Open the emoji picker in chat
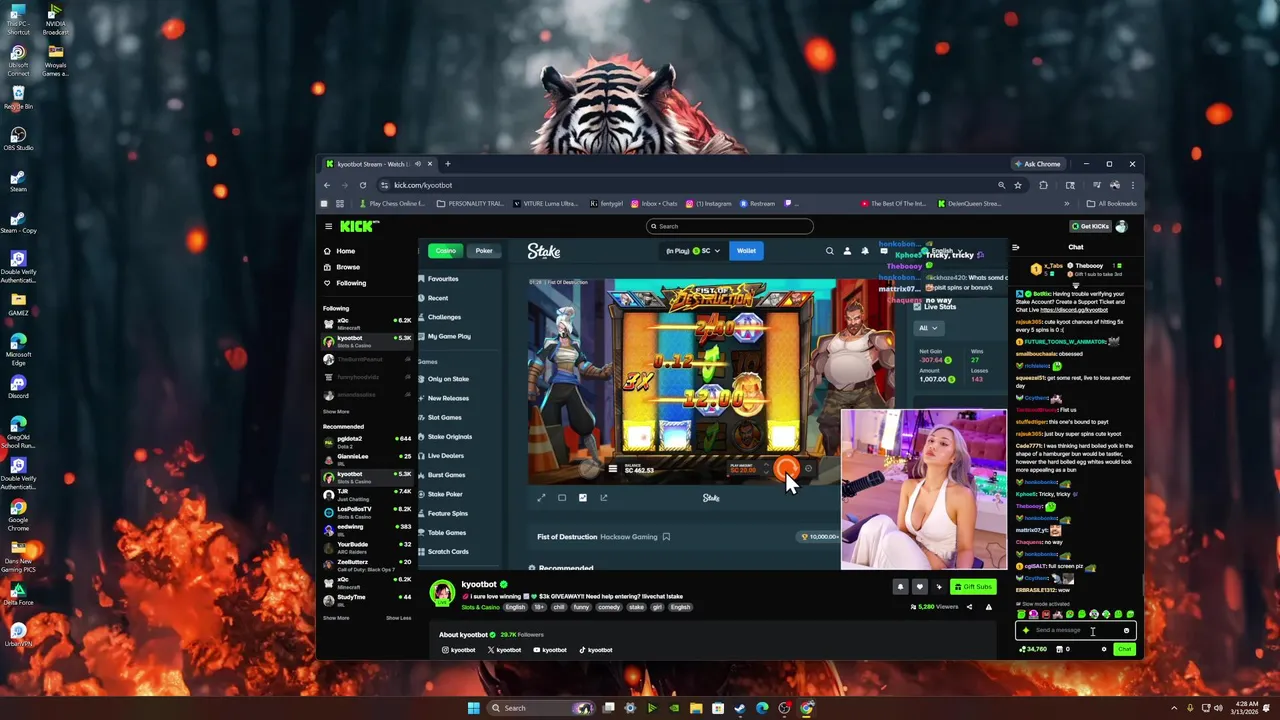Image resolution: width=1280 pixels, height=720 pixels. point(1126,631)
